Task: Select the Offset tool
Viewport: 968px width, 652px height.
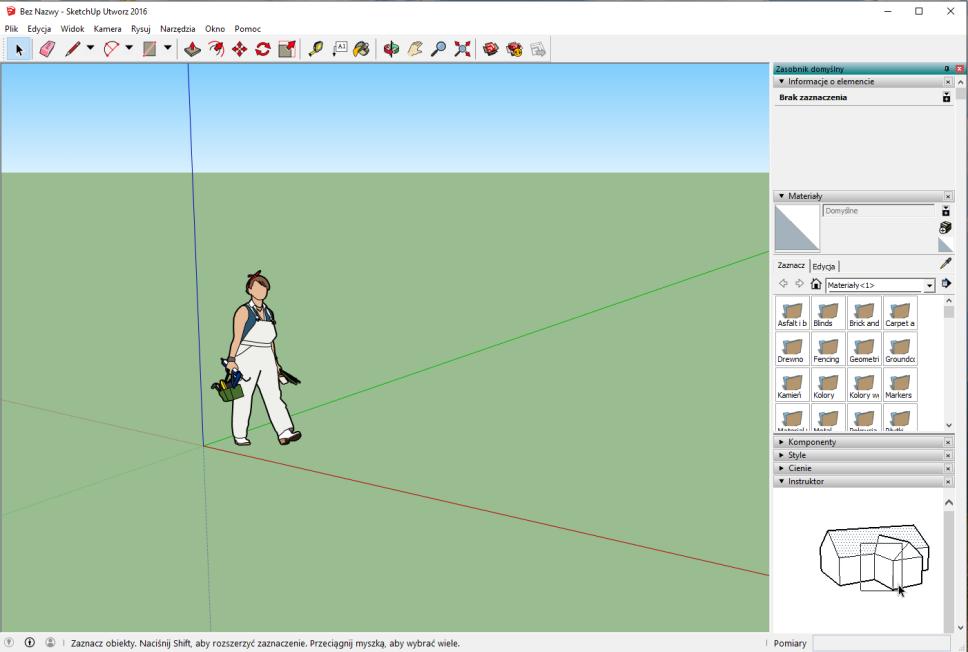Action: [x=216, y=49]
